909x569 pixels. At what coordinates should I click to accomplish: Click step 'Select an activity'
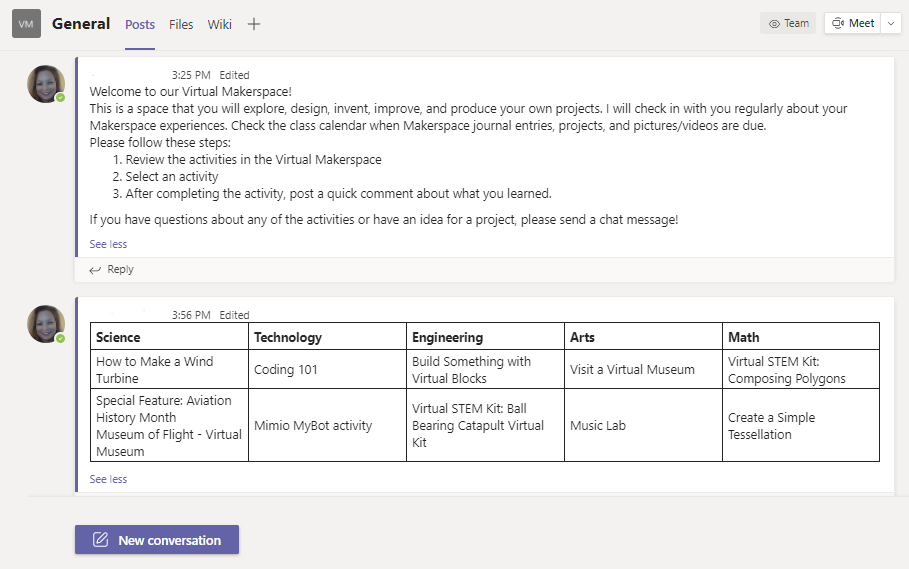tap(172, 177)
